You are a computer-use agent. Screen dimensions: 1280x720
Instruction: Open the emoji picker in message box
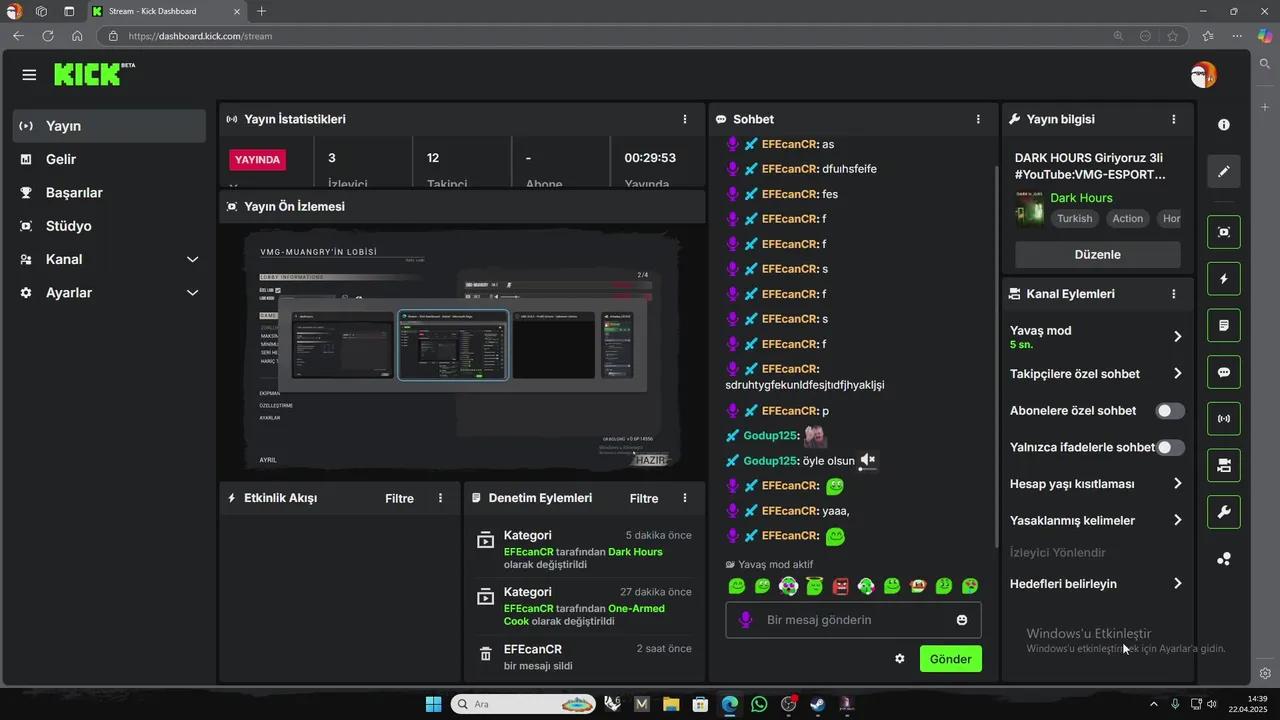click(x=962, y=620)
